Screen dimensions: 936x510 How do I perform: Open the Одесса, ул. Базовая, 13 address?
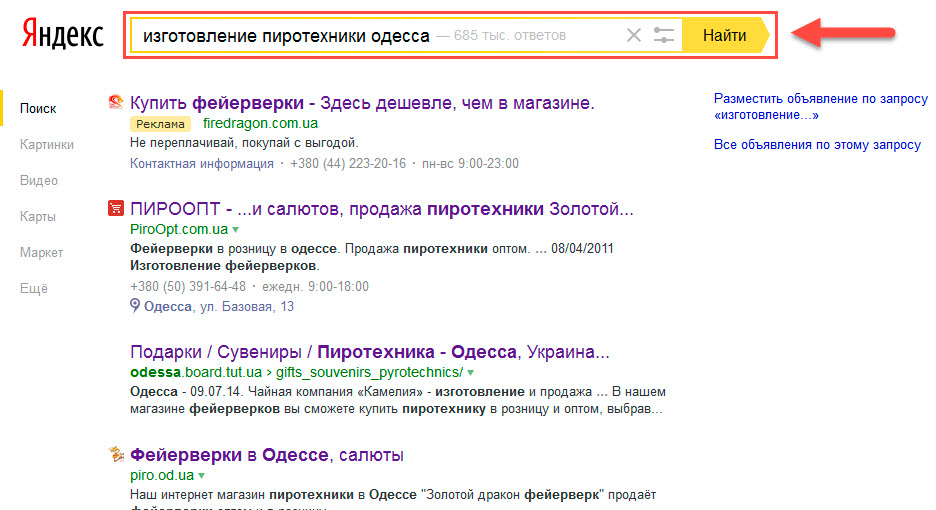point(219,306)
